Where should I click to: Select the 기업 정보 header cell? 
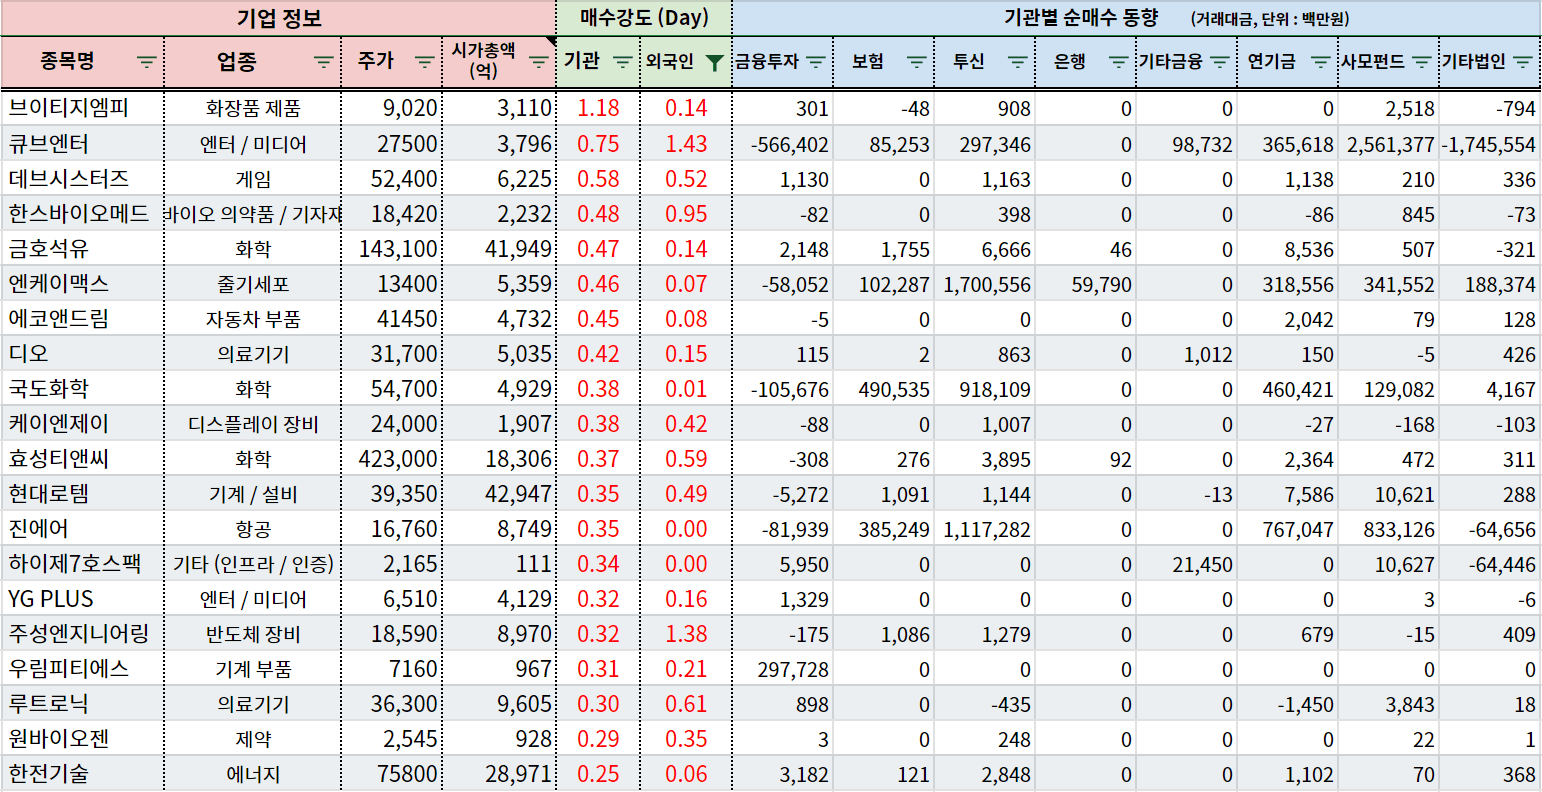(279, 18)
